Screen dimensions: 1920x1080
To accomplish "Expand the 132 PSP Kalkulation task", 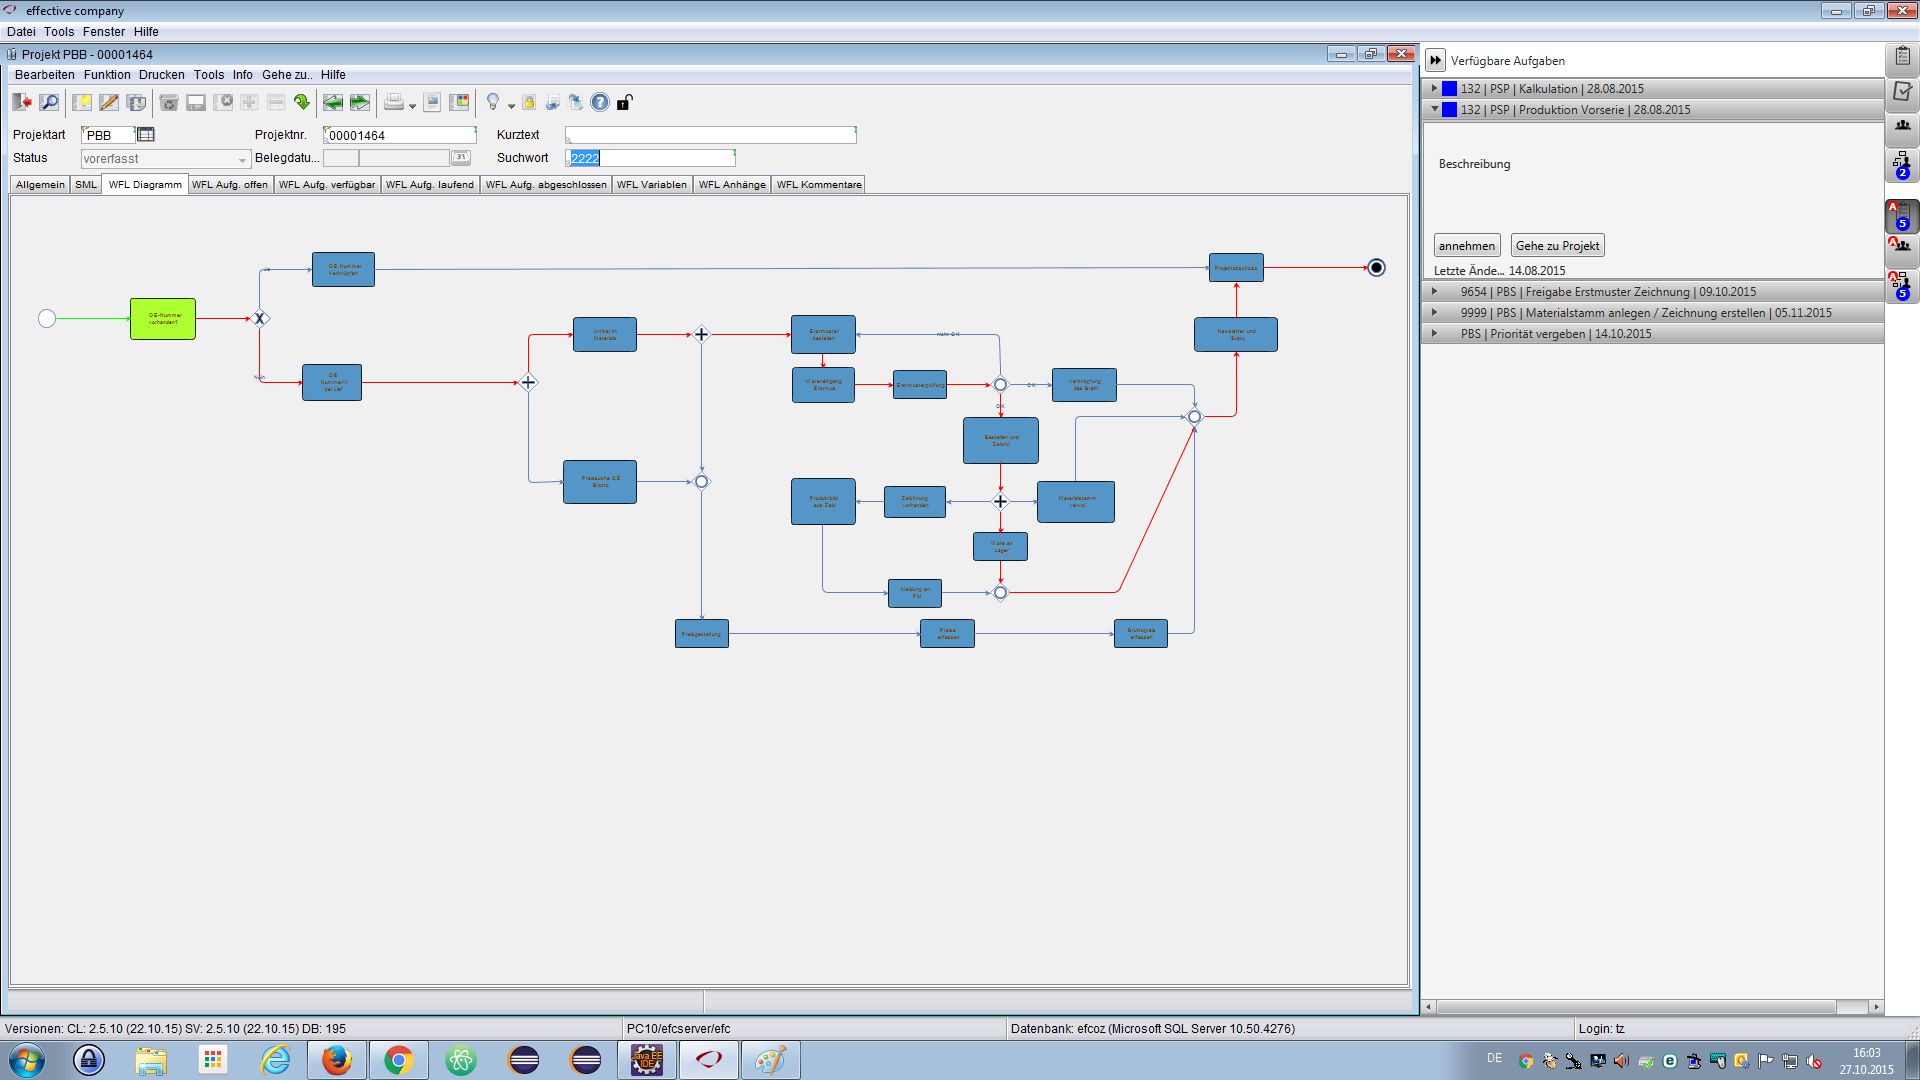I will pyautogui.click(x=1434, y=88).
